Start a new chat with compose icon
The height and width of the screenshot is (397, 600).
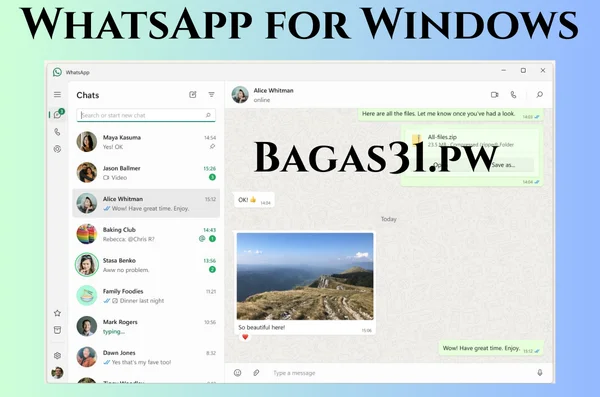[193, 95]
